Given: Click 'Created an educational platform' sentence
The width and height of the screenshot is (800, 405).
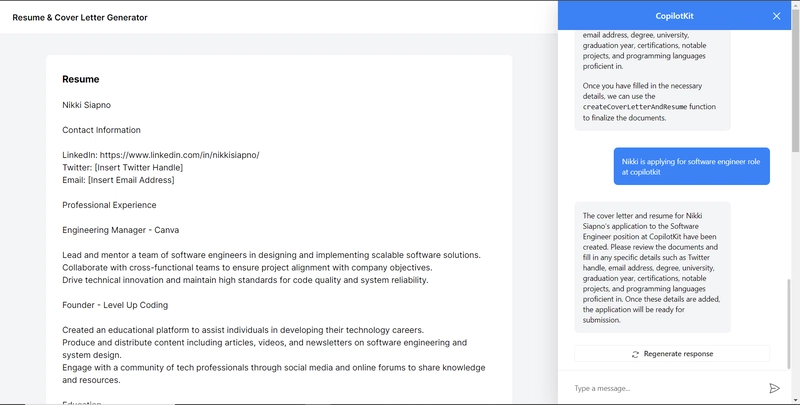Looking at the screenshot, I should (x=243, y=330).
